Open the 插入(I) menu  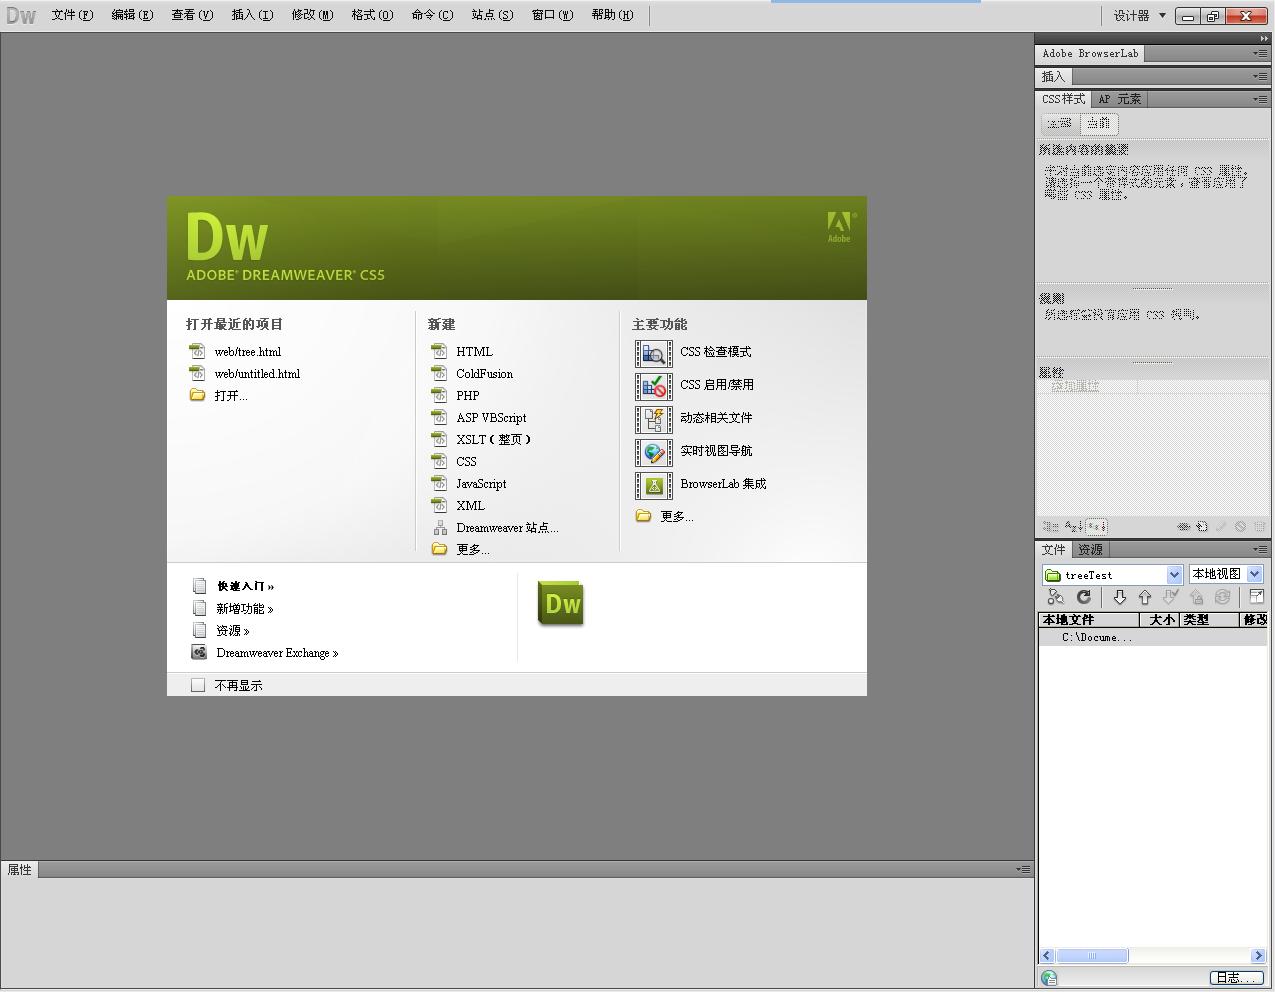(x=252, y=15)
